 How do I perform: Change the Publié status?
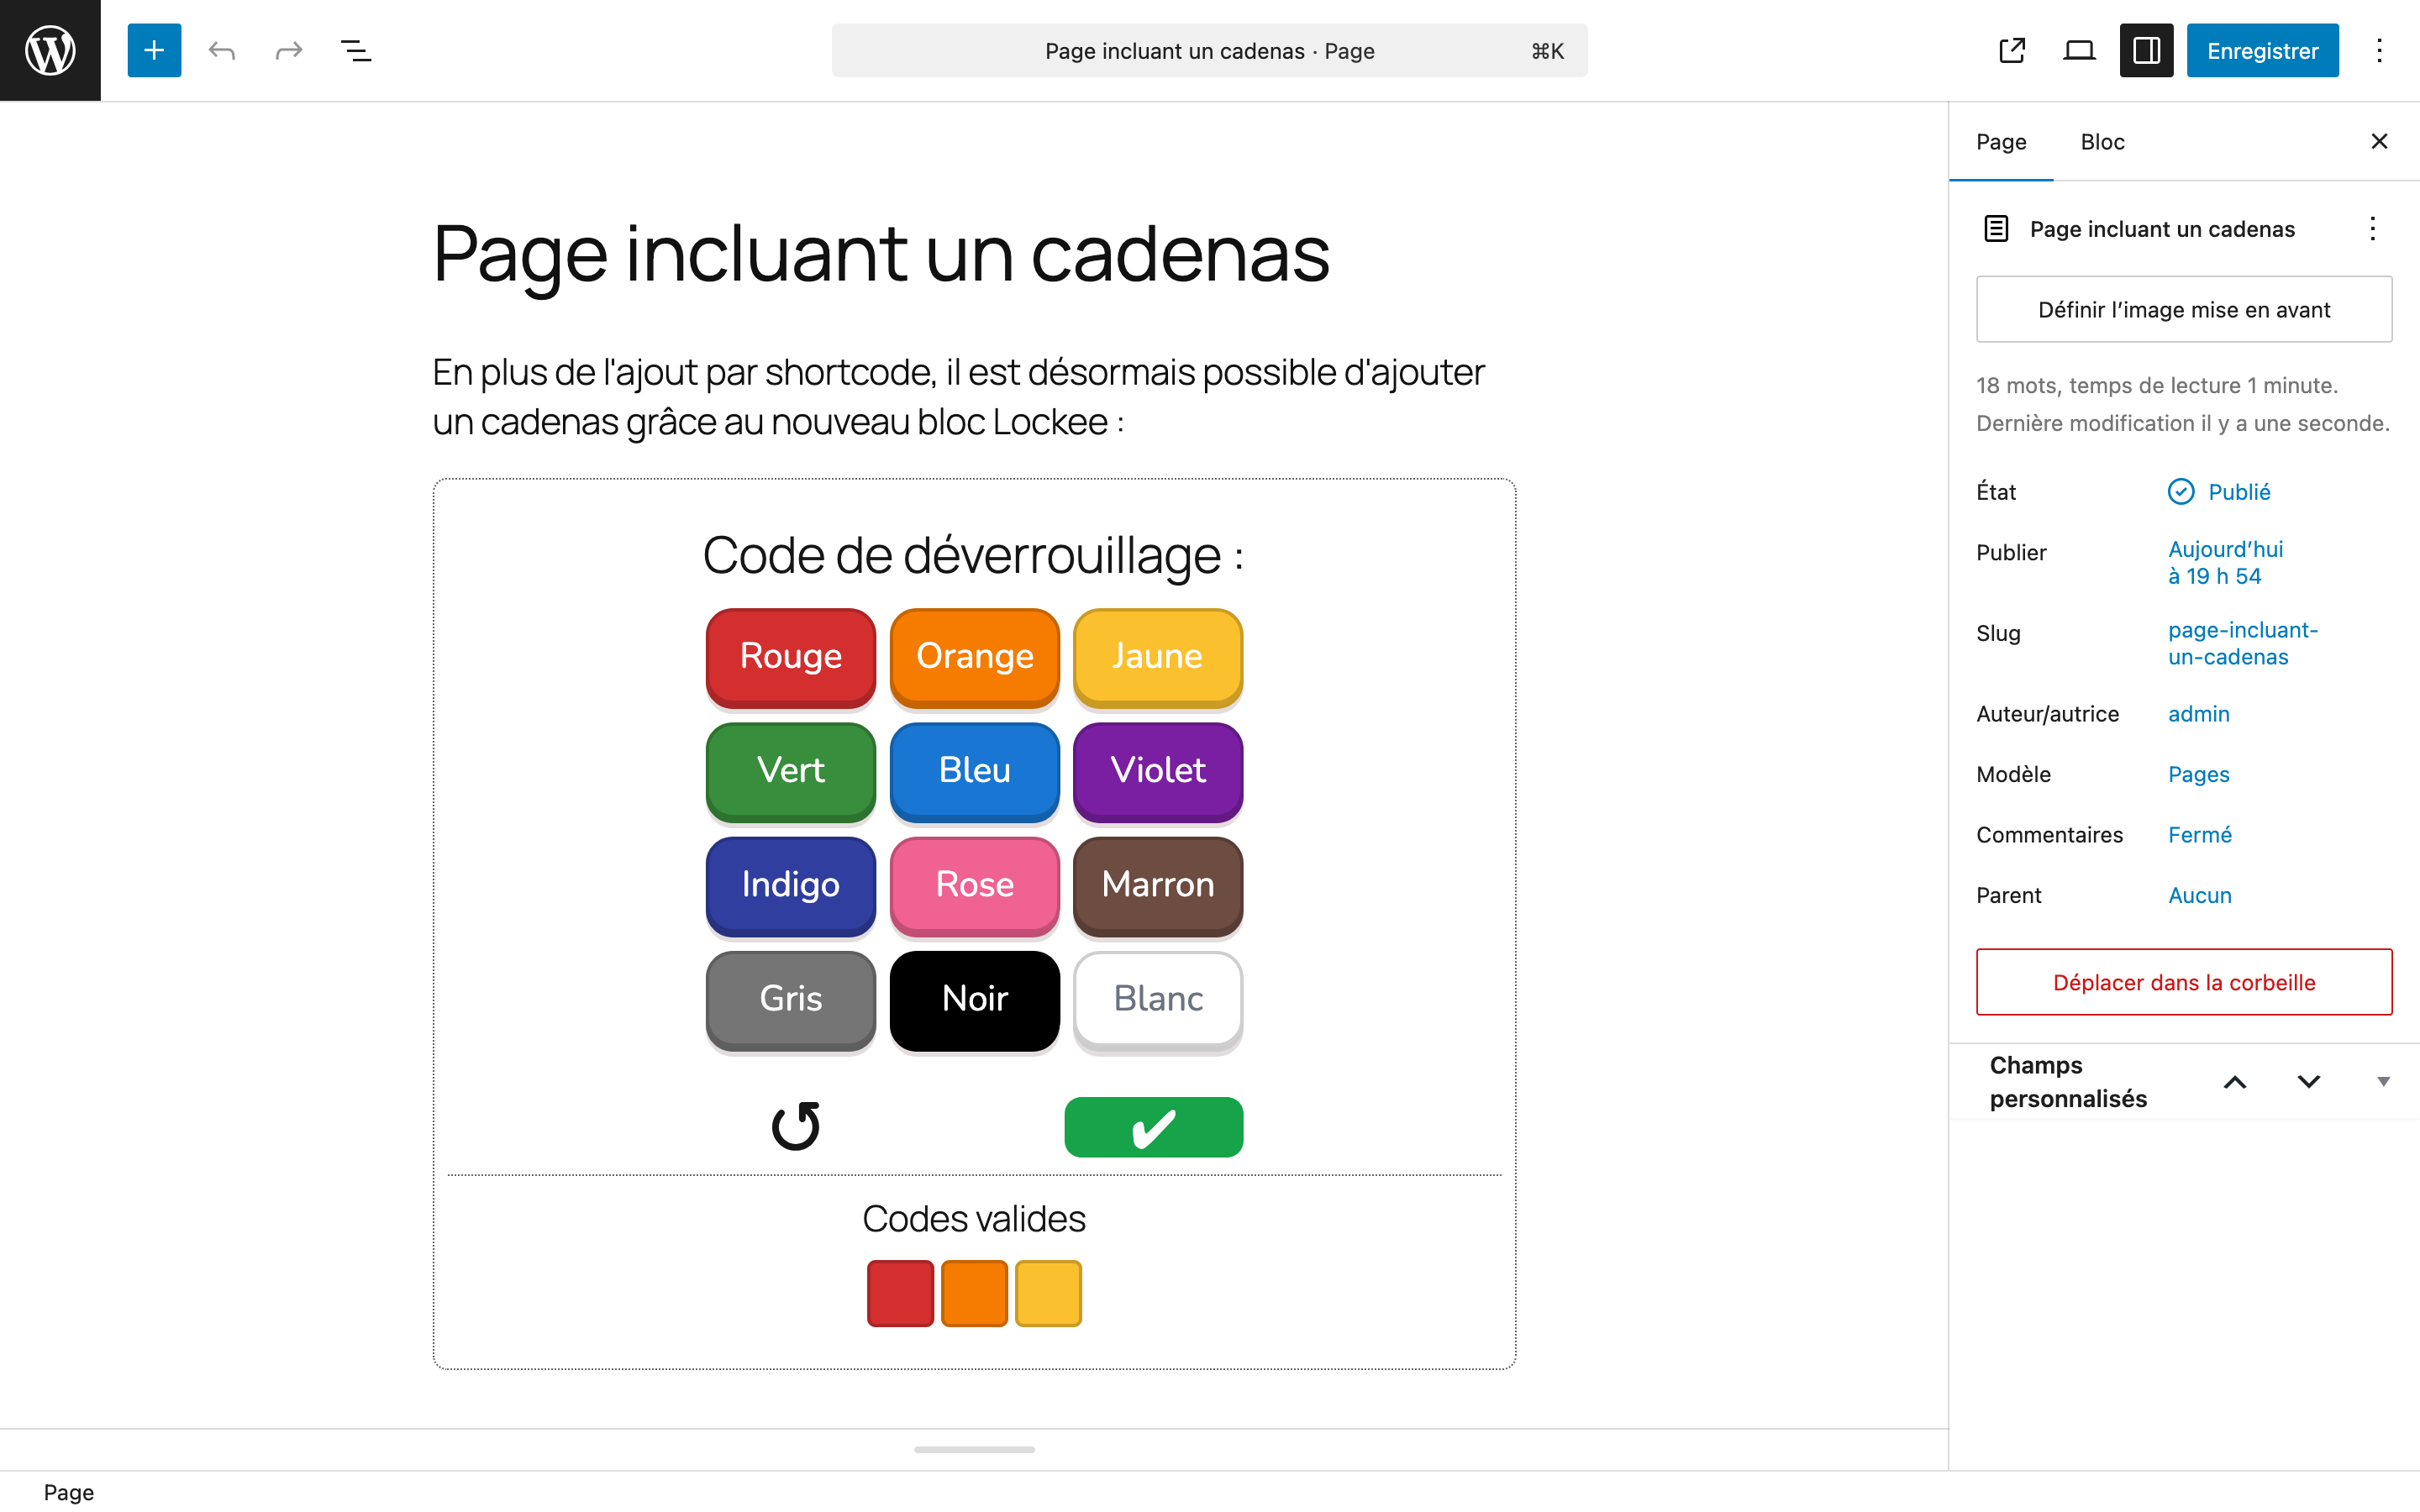pyautogui.click(x=2238, y=491)
